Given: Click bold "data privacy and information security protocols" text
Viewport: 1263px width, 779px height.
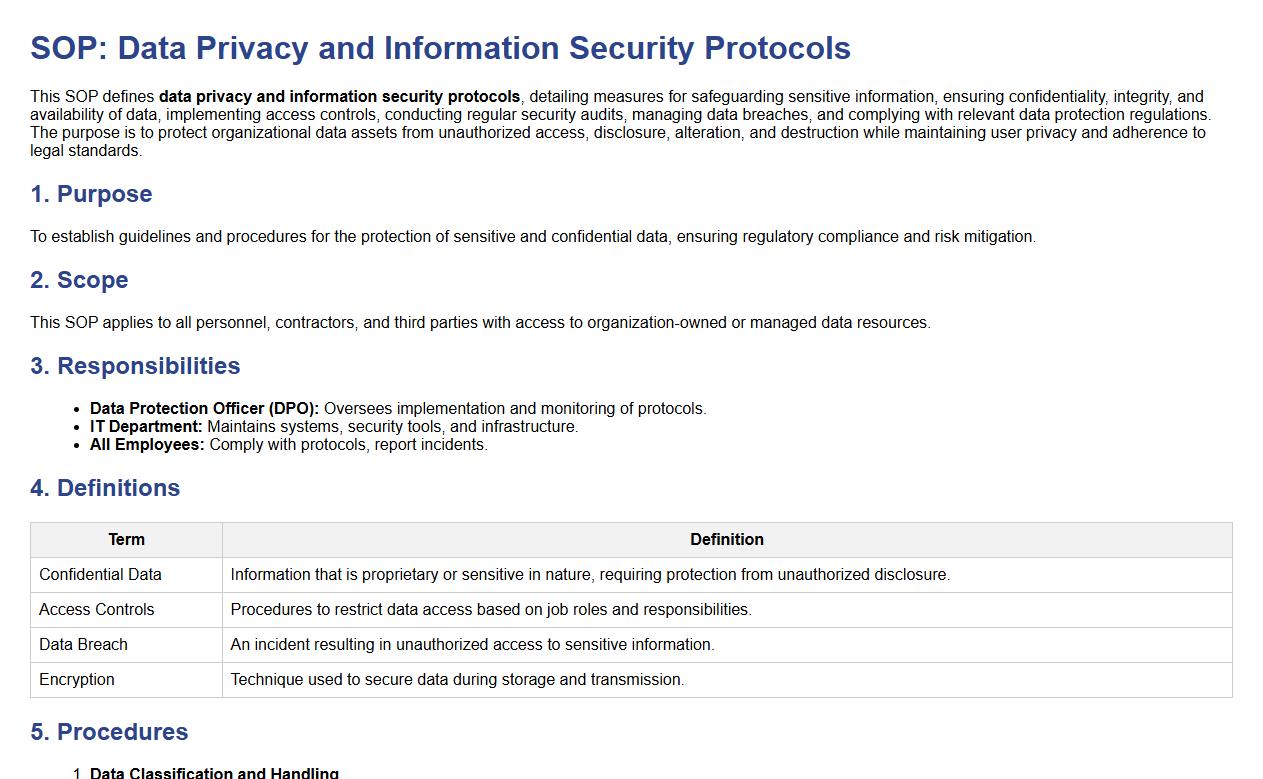Looking at the screenshot, I should pyautogui.click(x=339, y=97).
